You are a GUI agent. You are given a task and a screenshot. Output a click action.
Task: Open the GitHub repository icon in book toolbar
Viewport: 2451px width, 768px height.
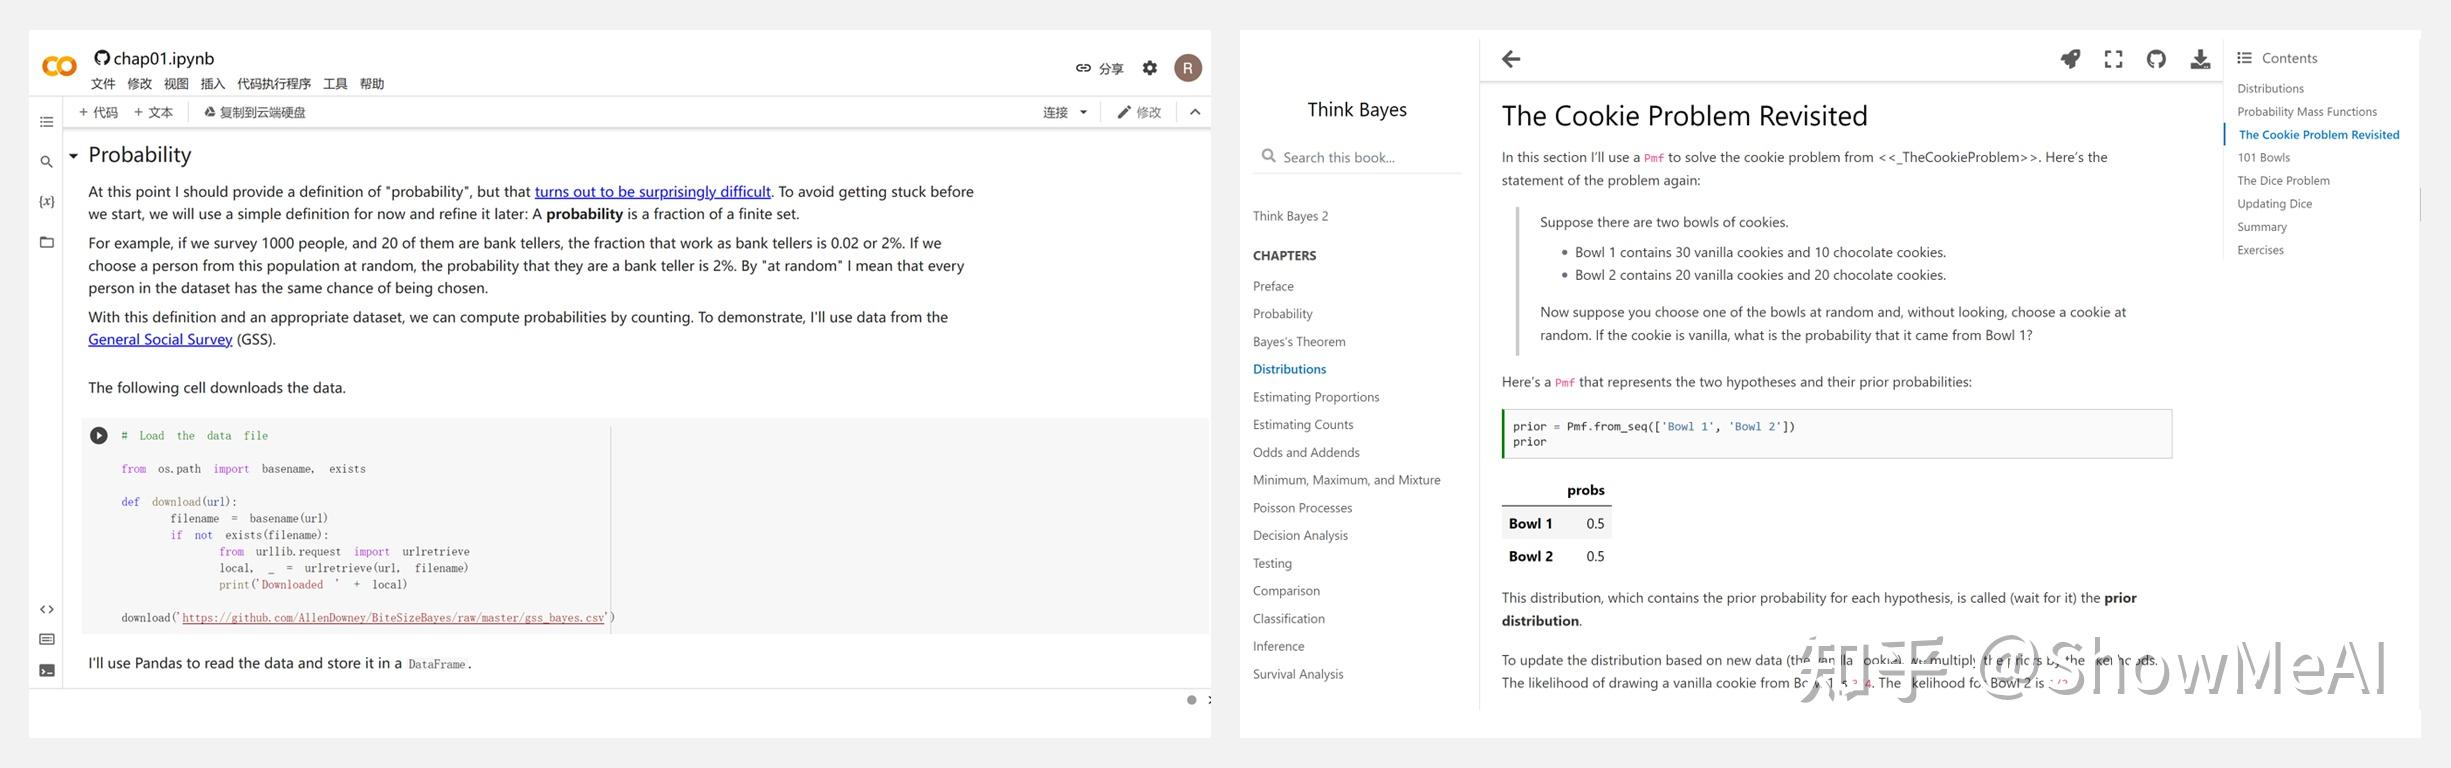2156,59
